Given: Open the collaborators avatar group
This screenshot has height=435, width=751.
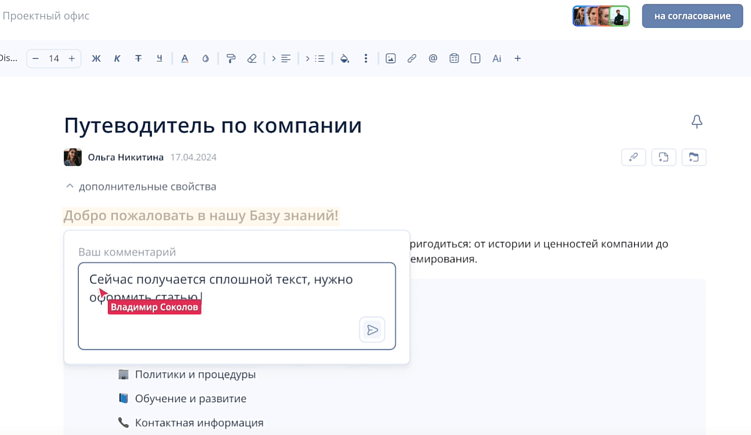Looking at the screenshot, I should 601,16.
